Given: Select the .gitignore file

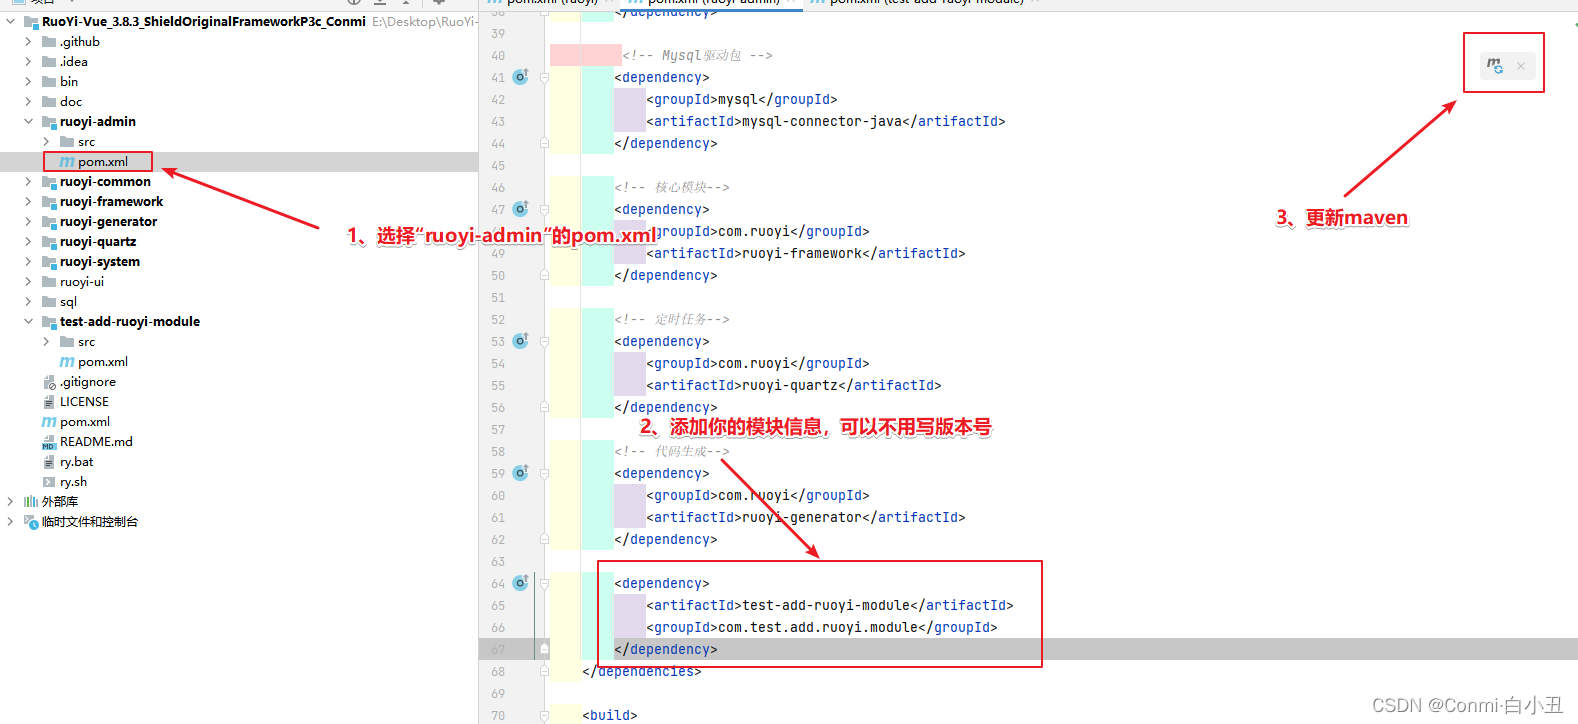Looking at the screenshot, I should click(88, 381).
